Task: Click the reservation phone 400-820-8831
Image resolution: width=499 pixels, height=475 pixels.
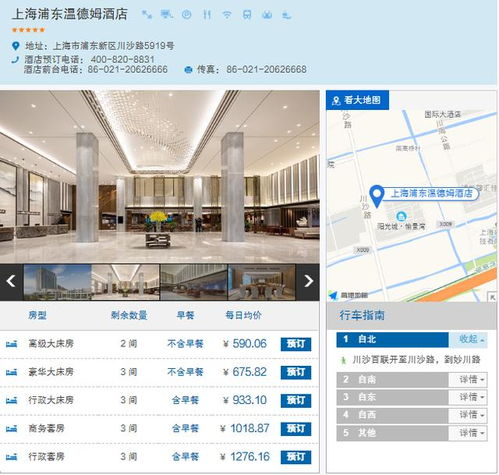Action: point(122,59)
